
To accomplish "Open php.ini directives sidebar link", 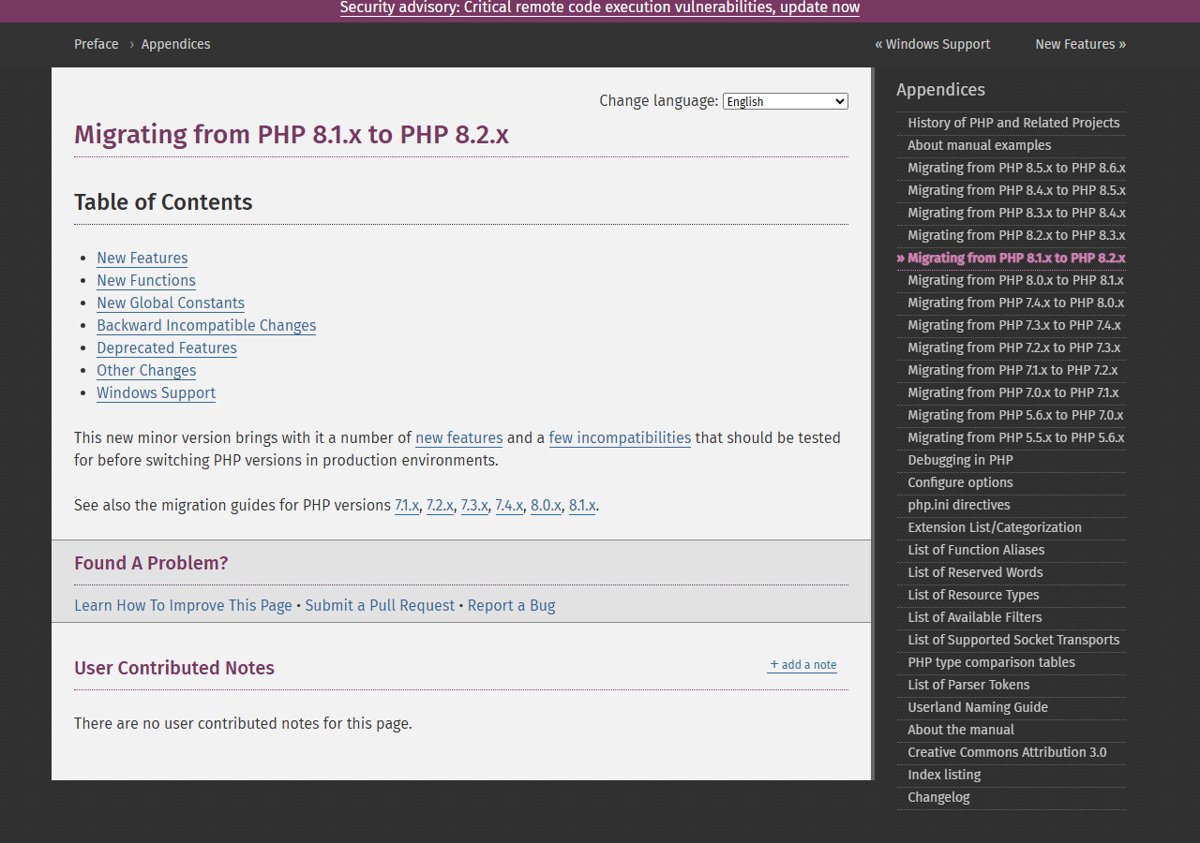I will click(x=958, y=505).
